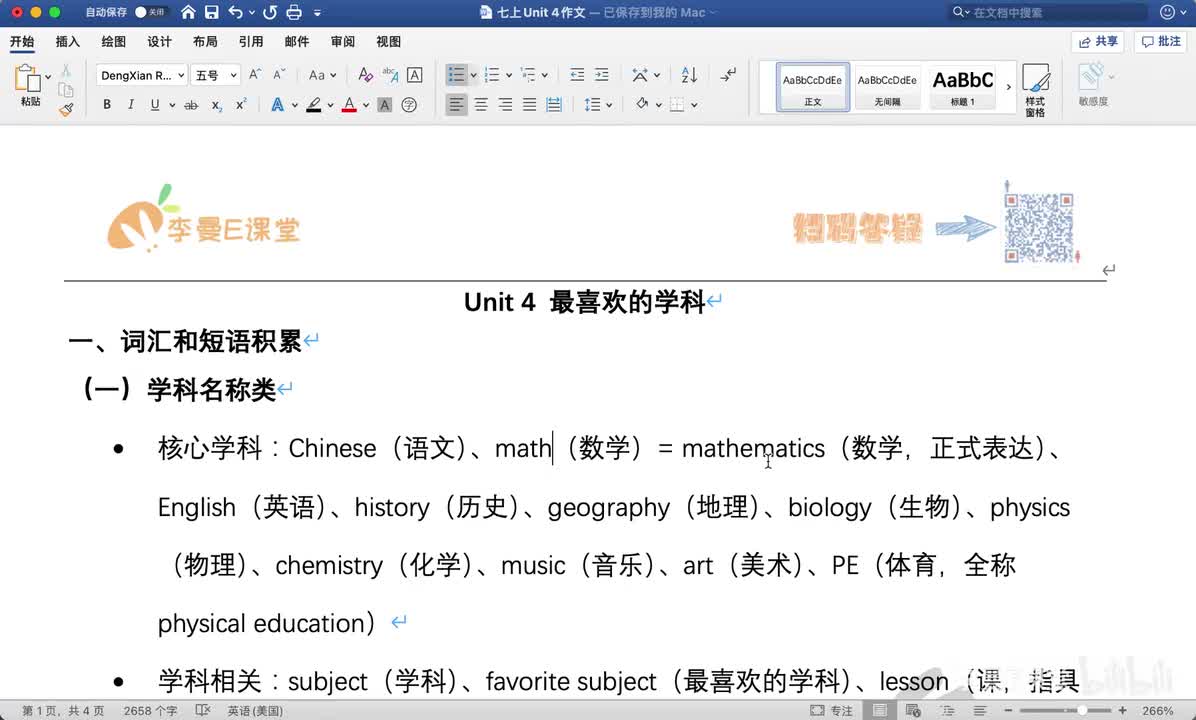Apply the 标题 1 Heading style
This screenshot has height=720, width=1196.
963,87
